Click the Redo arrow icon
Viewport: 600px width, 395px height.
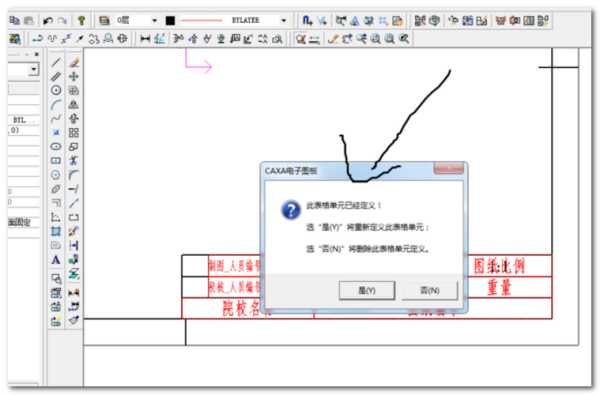(x=62, y=20)
